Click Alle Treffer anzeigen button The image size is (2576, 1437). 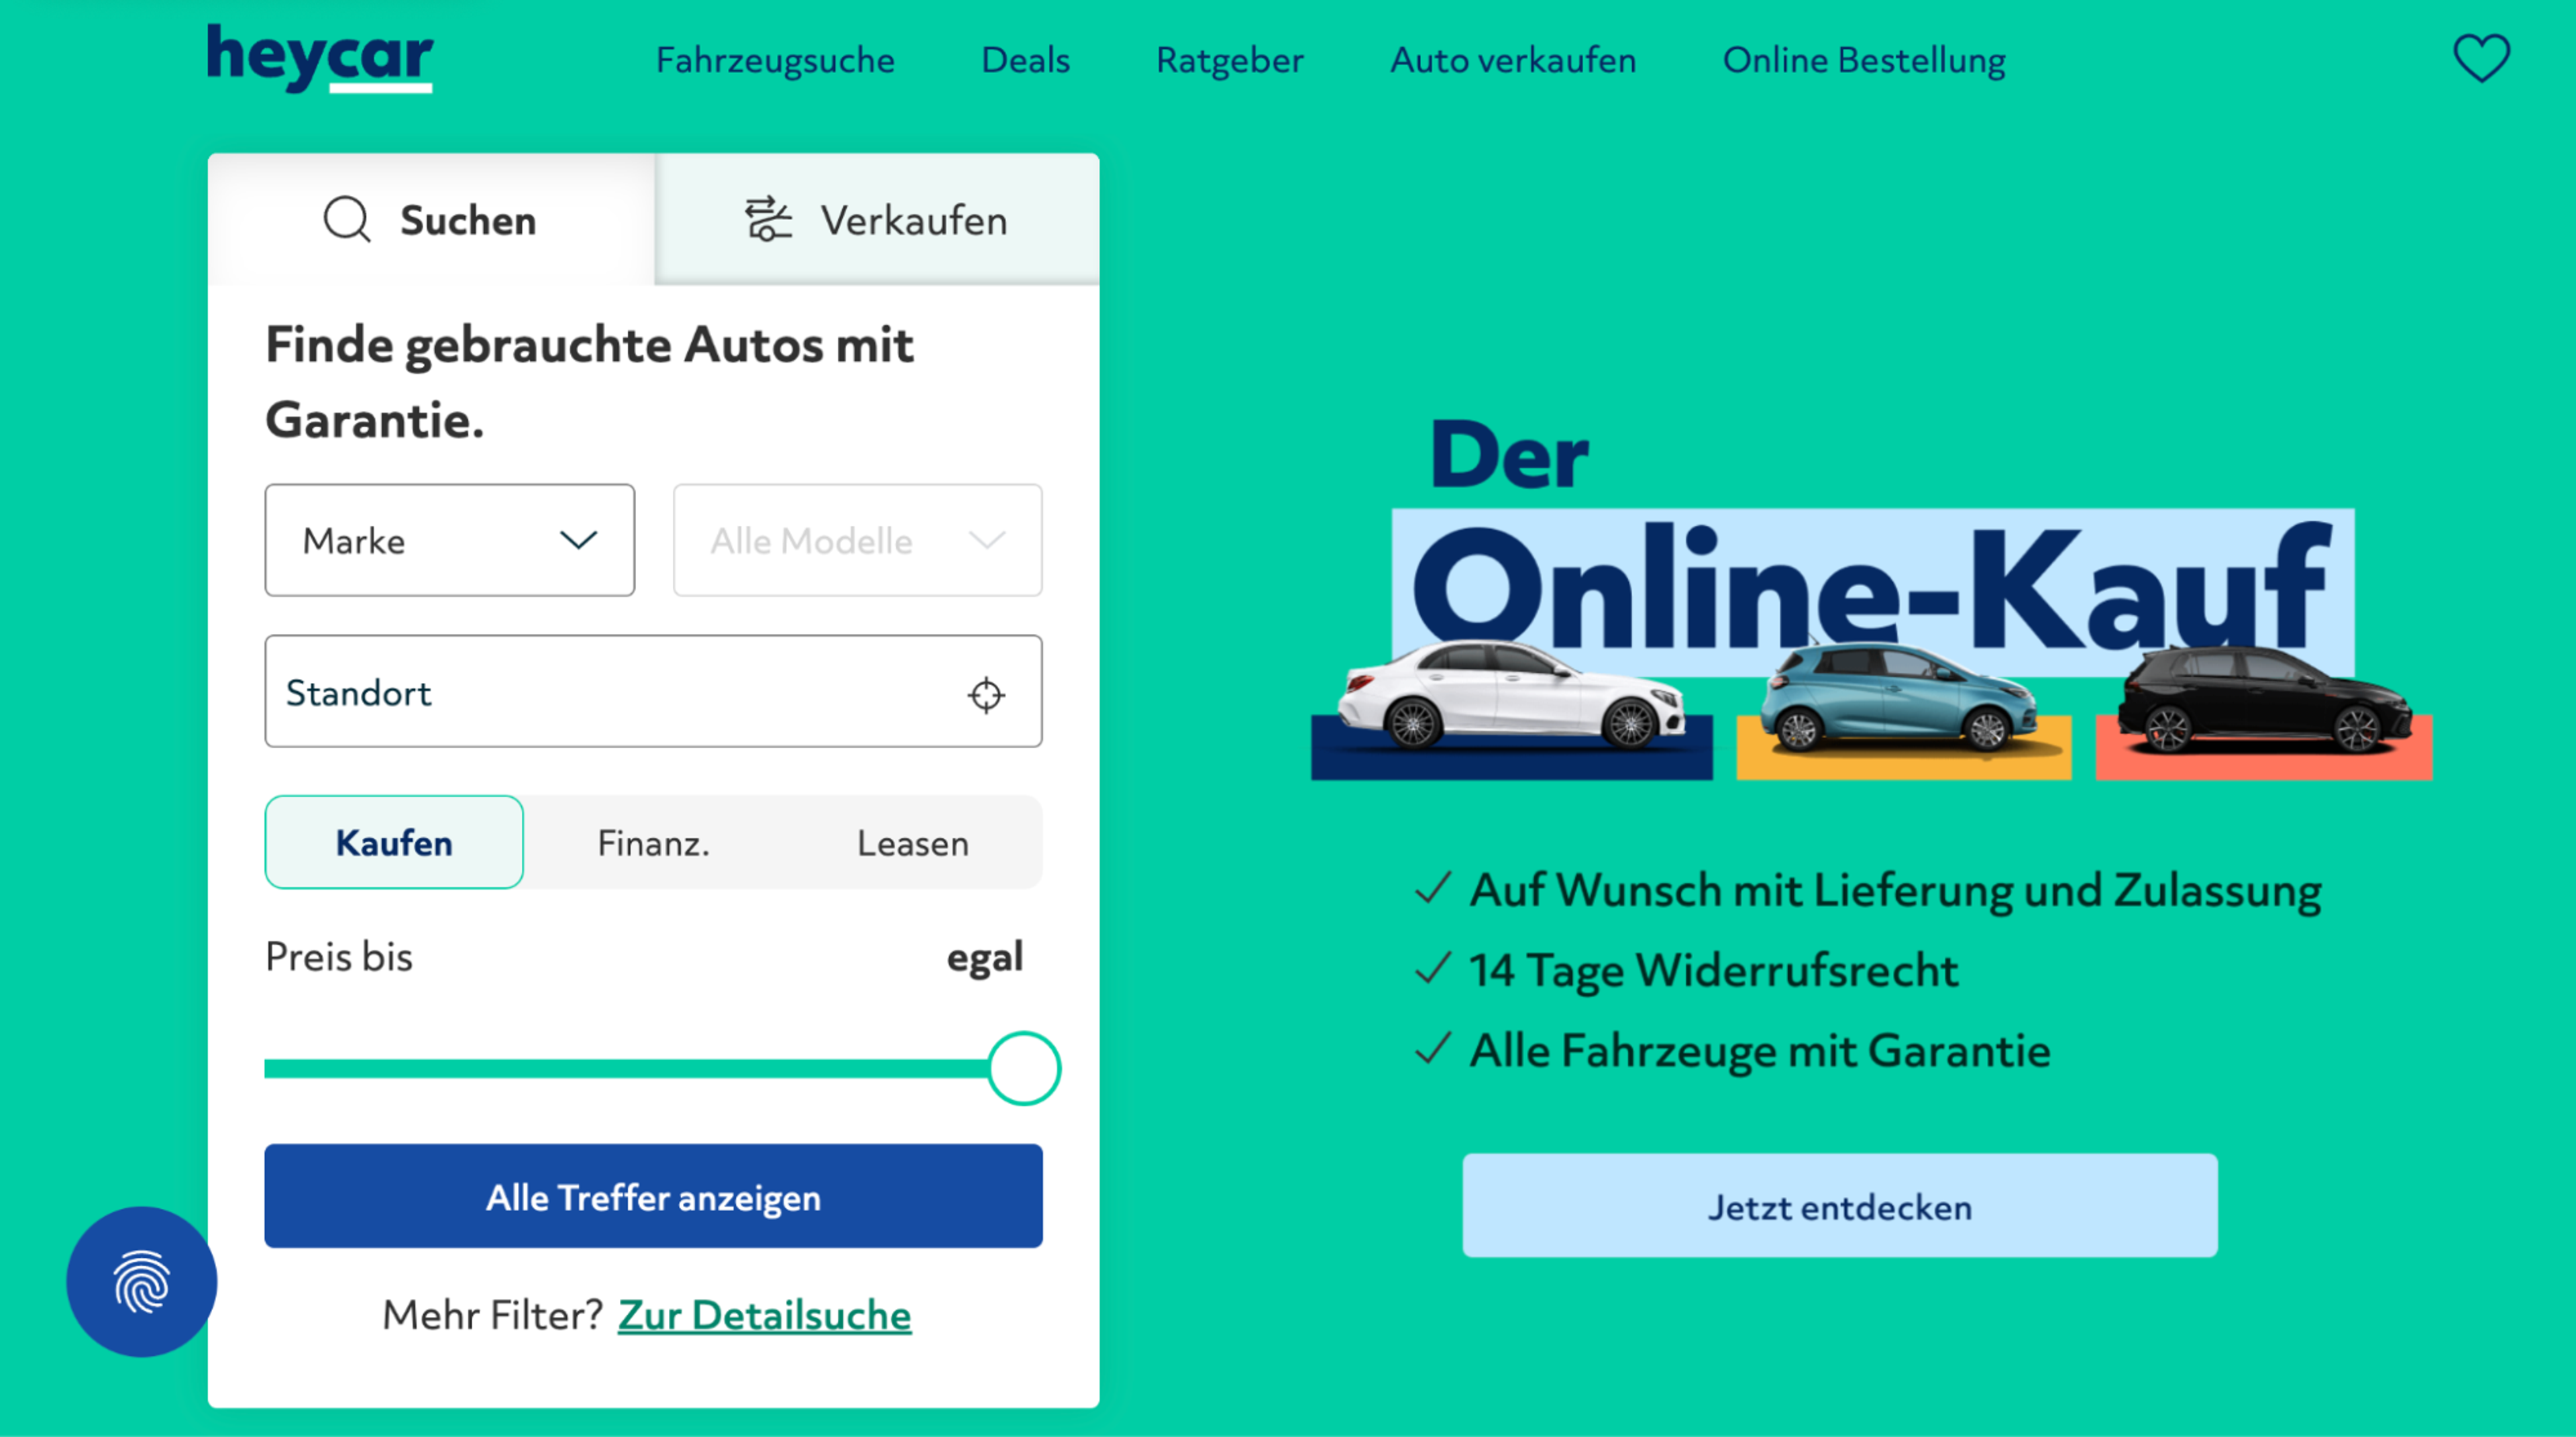click(x=653, y=1196)
